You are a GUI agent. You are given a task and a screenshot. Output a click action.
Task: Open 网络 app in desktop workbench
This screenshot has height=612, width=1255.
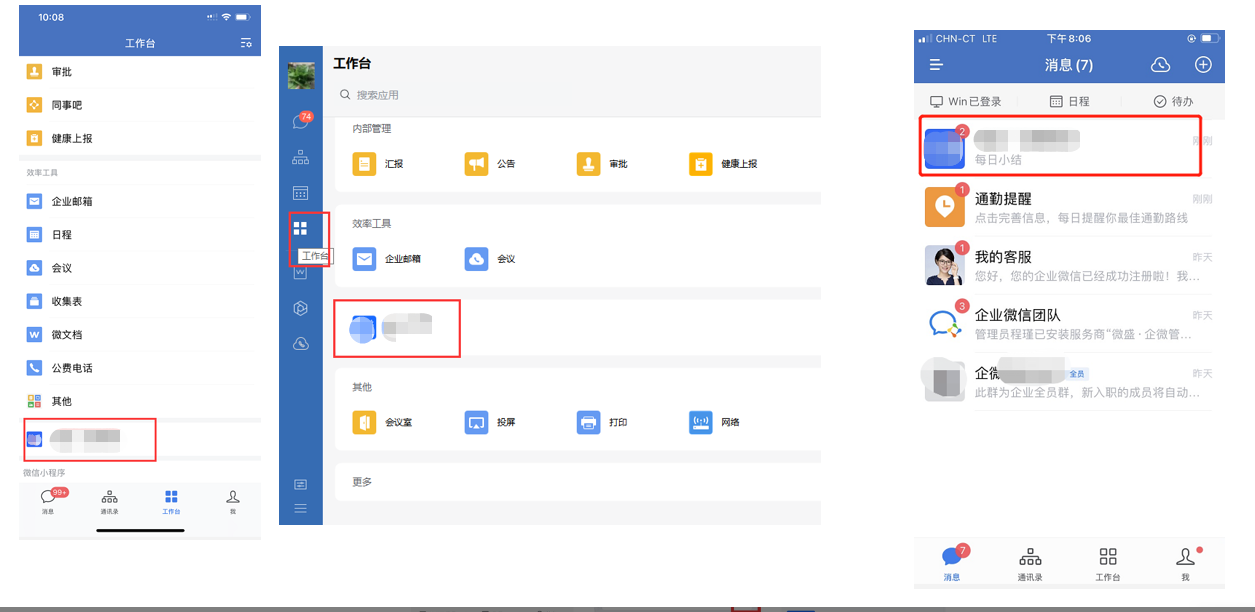click(x=715, y=423)
